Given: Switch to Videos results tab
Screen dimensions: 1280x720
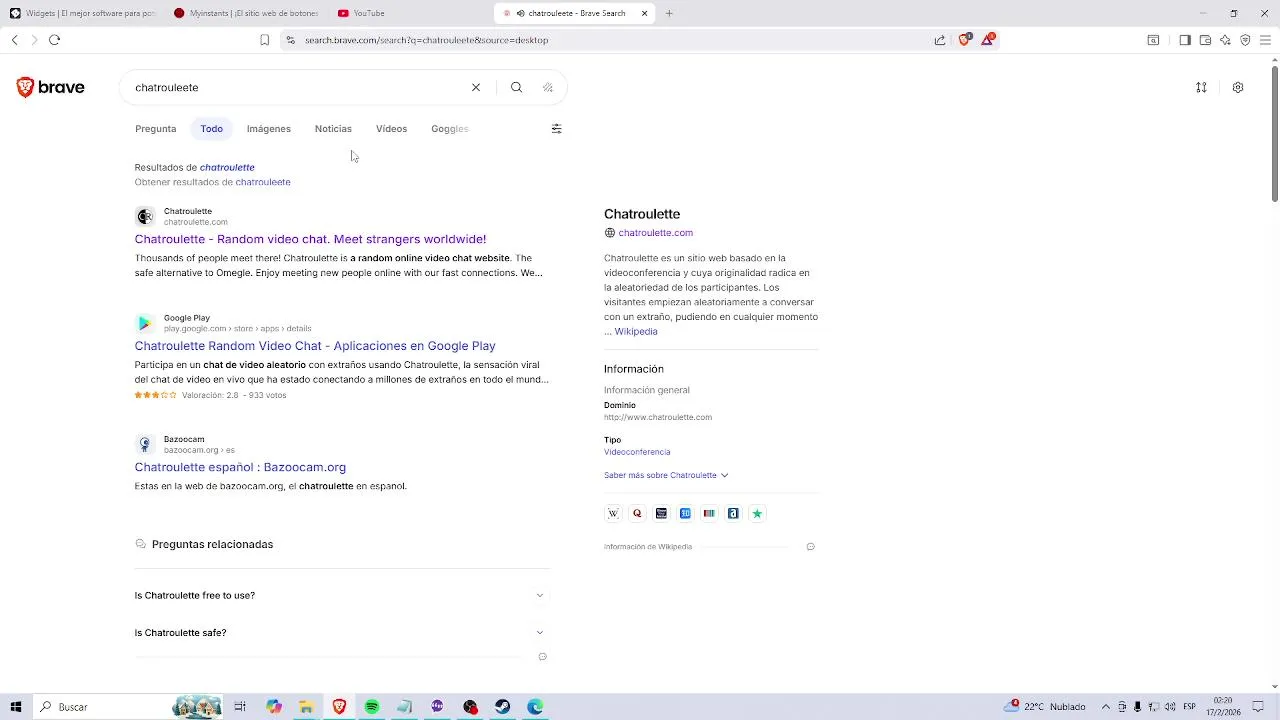Looking at the screenshot, I should [391, 129].
